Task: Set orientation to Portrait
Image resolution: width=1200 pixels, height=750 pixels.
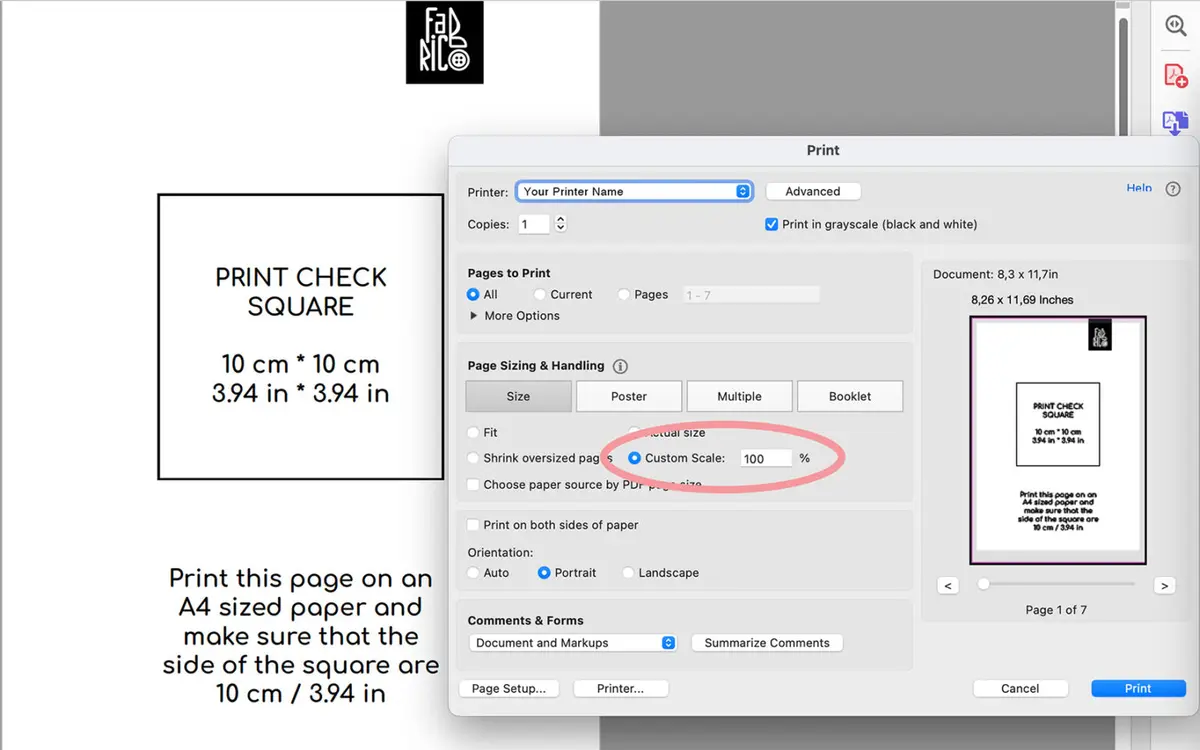Action: 544,573
